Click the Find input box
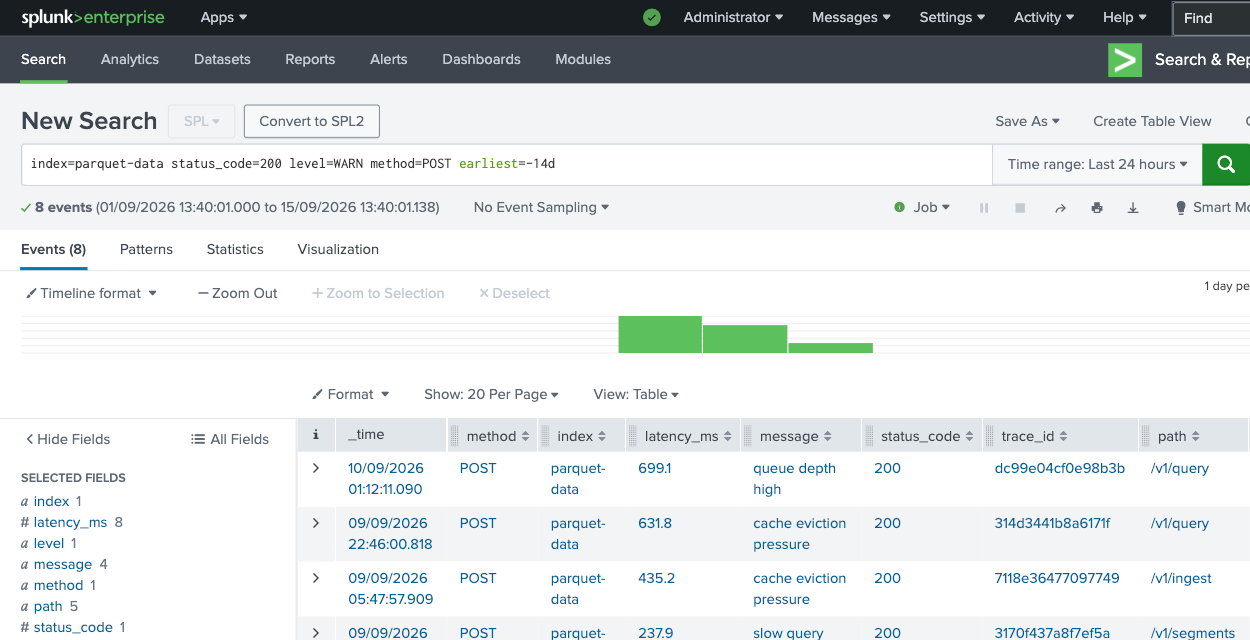The width and height of the screenshot is (1250, 640). 1211,18
